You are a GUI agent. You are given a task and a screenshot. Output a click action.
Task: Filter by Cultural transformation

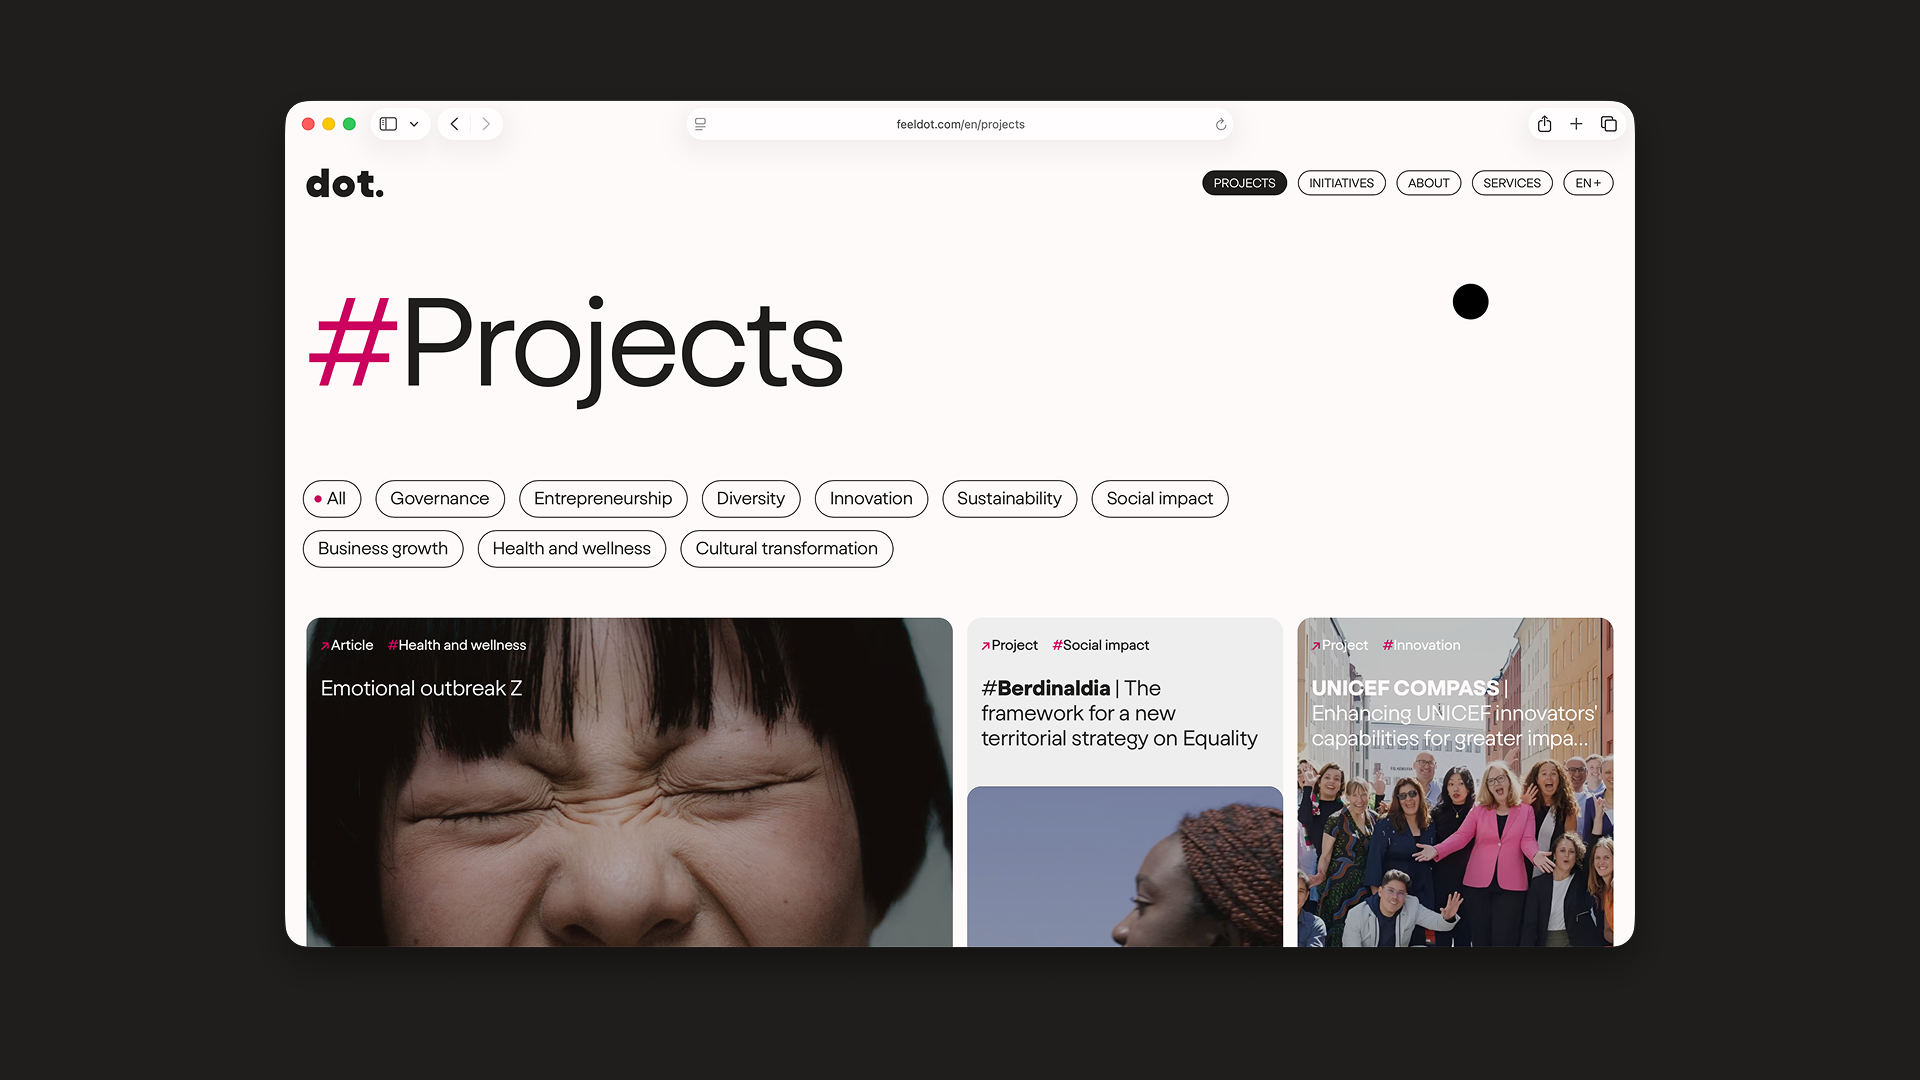786,548
